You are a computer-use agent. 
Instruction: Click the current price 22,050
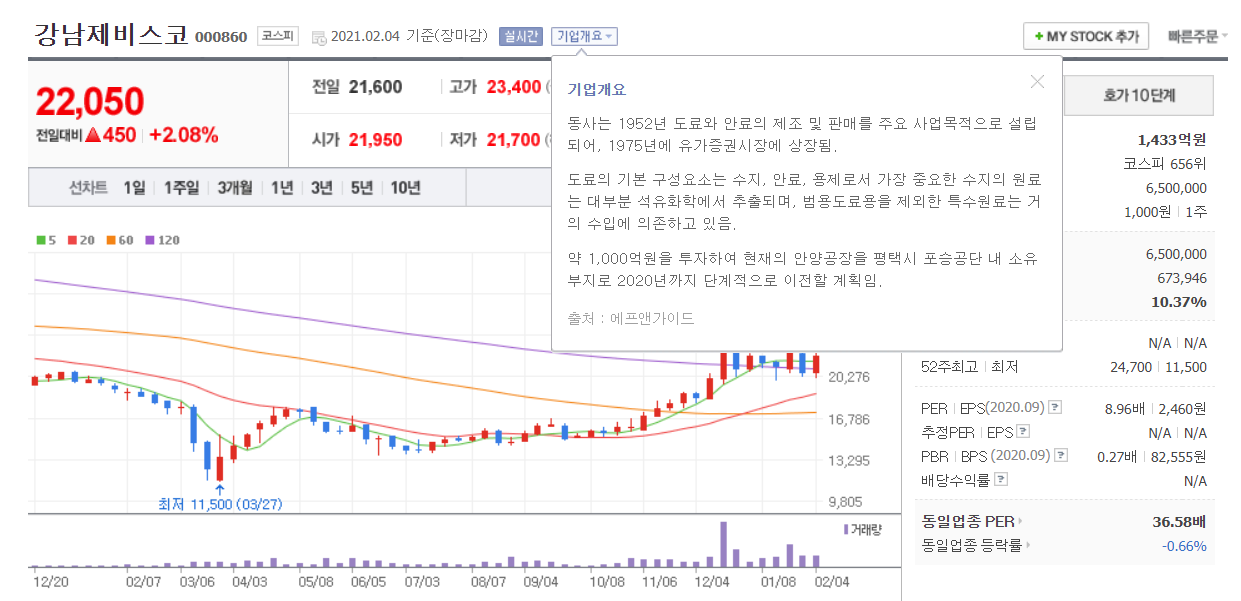(90, 101)
